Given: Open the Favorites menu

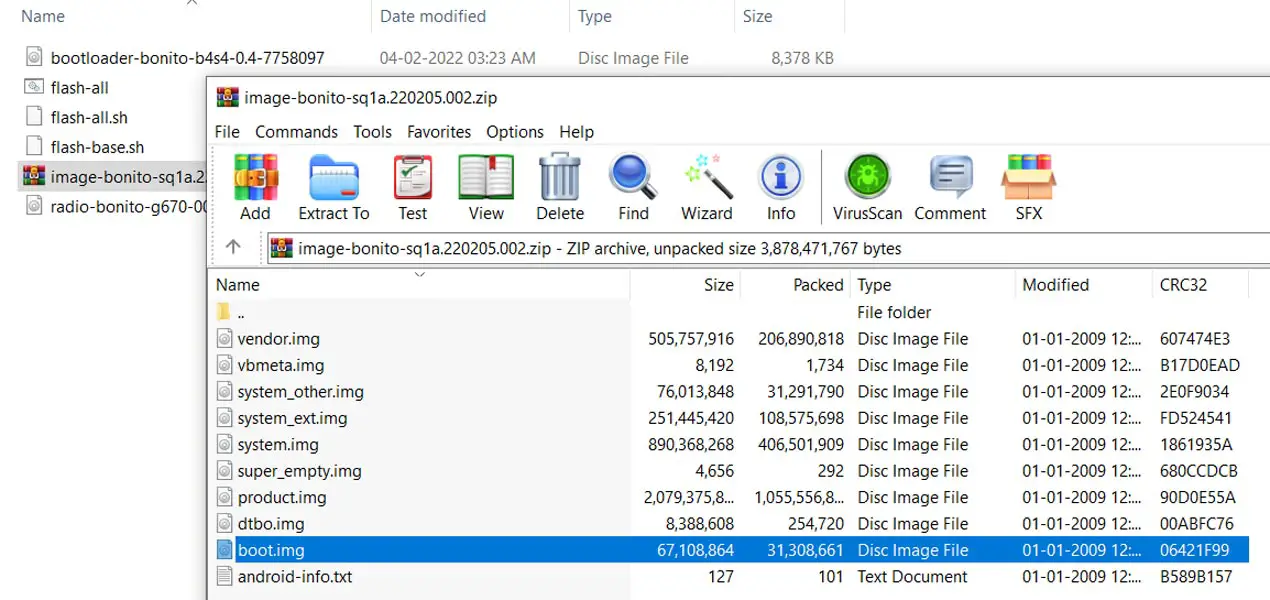Looking at the screenshot, I should tap(439, 132).
